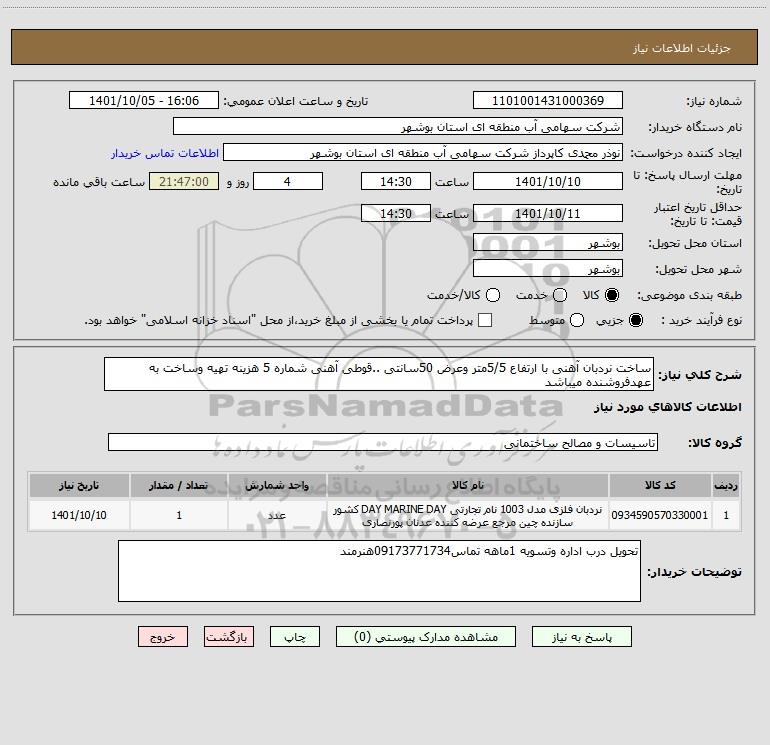Click the quantity cell showing 1
Image resolution: width=770 pixels, height=745 pixels.
tap(179, 515)
